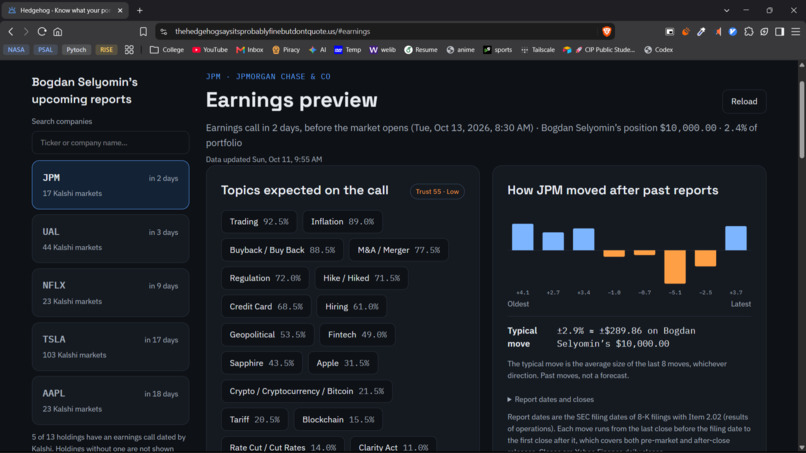Go to the browser home page icon
Screen dimensions: 806x453
pos(58,31)
